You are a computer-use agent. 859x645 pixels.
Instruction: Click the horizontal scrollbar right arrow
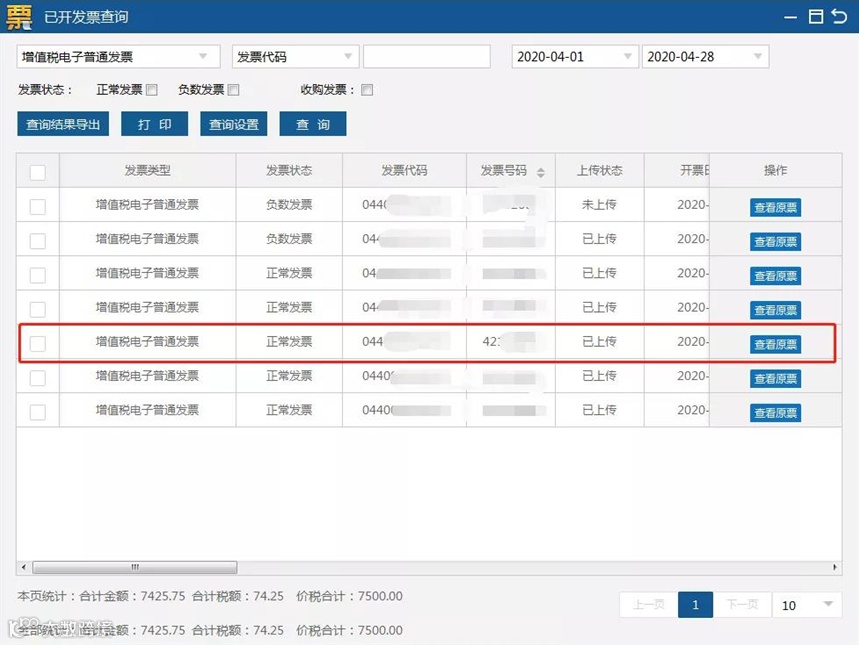[835, 567]
